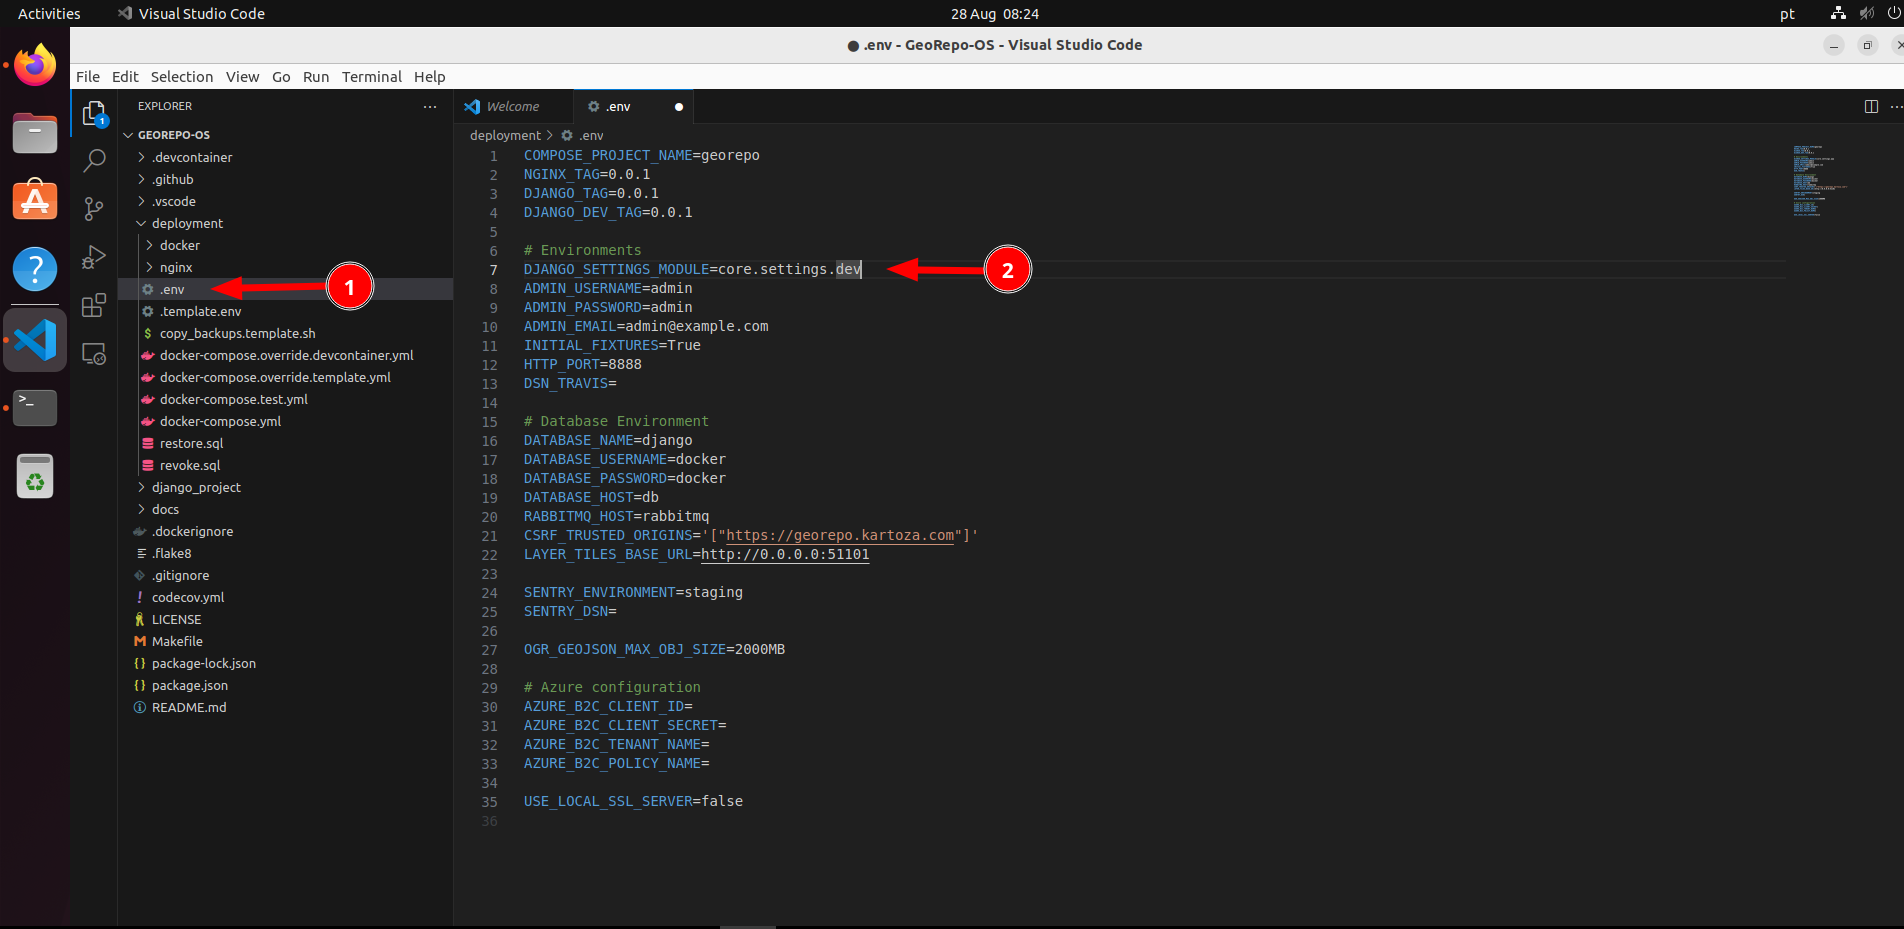
Task: Open the Terminal menu
Action: (371, 77)
